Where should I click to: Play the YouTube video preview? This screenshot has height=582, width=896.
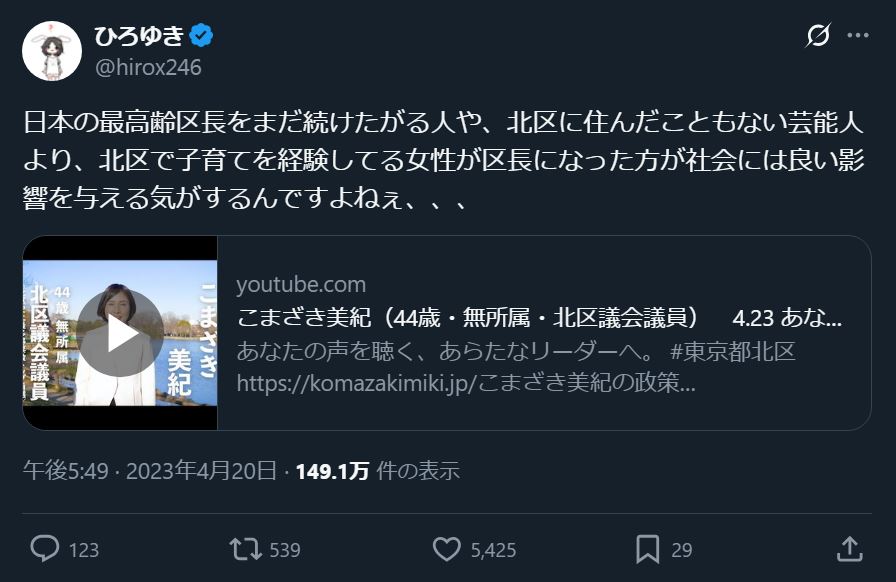120,333
